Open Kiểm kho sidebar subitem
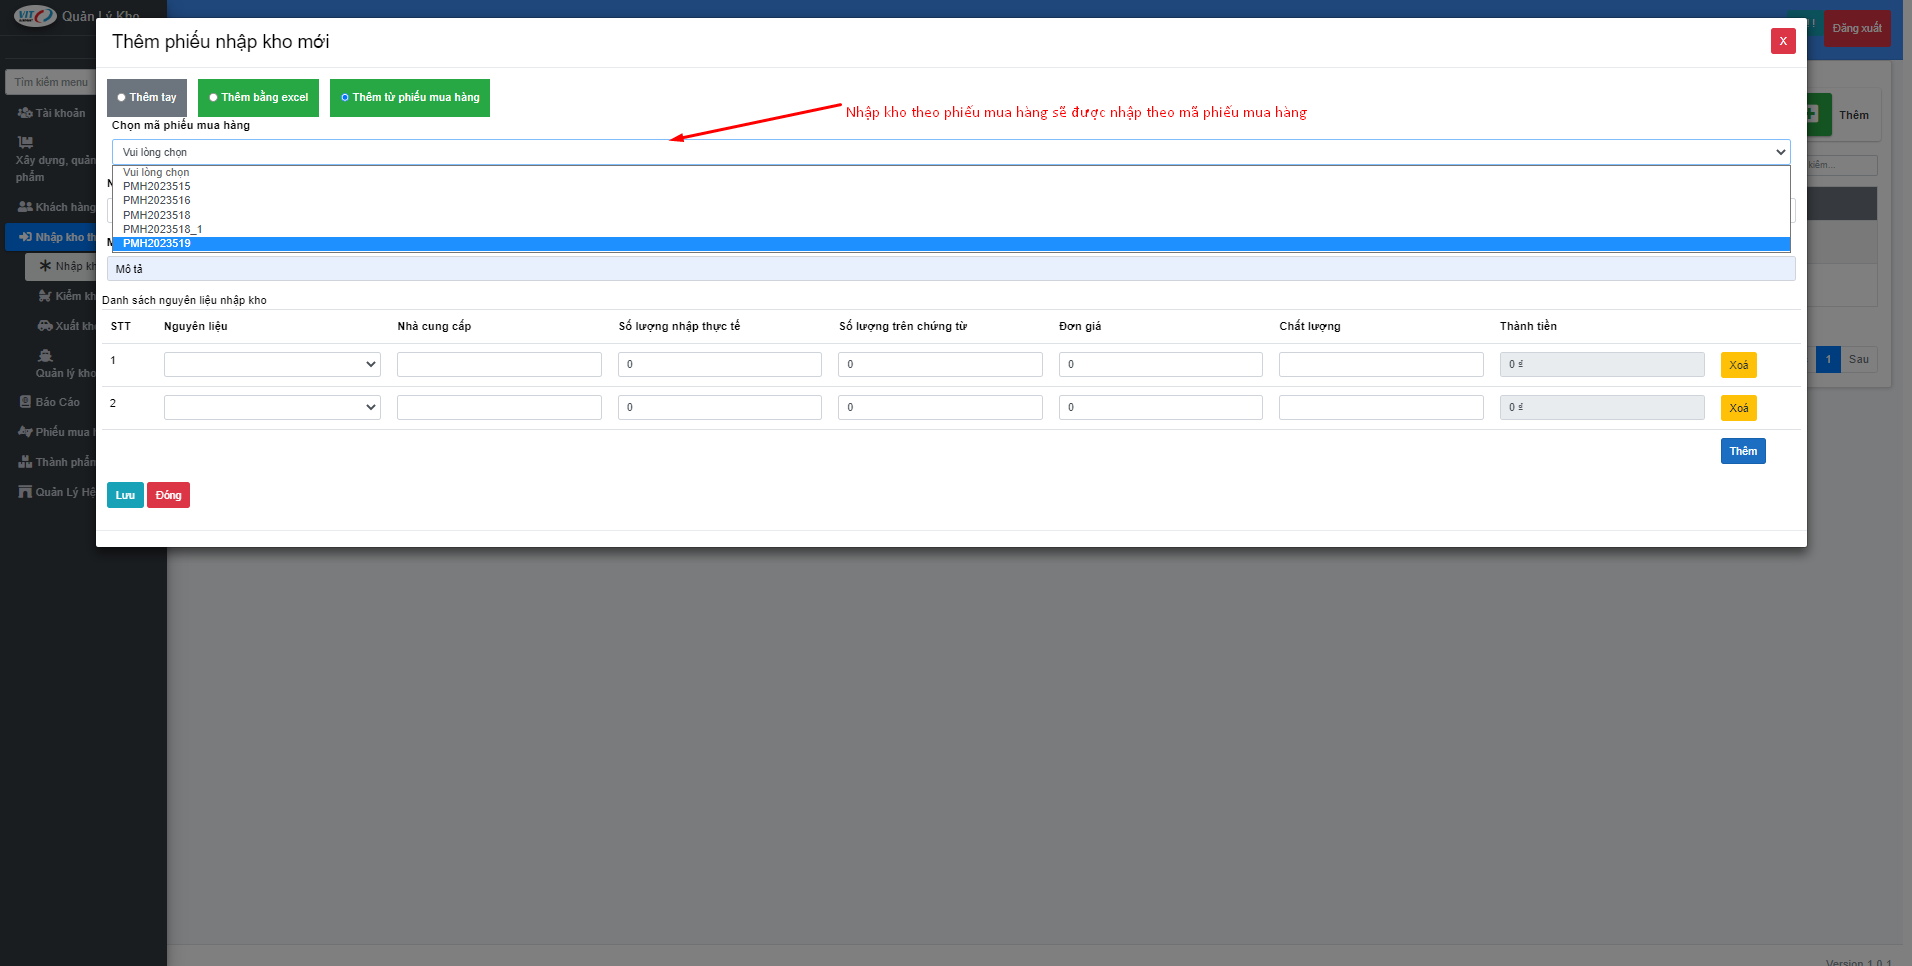1912x966 pixels. [x=66, y=296]
